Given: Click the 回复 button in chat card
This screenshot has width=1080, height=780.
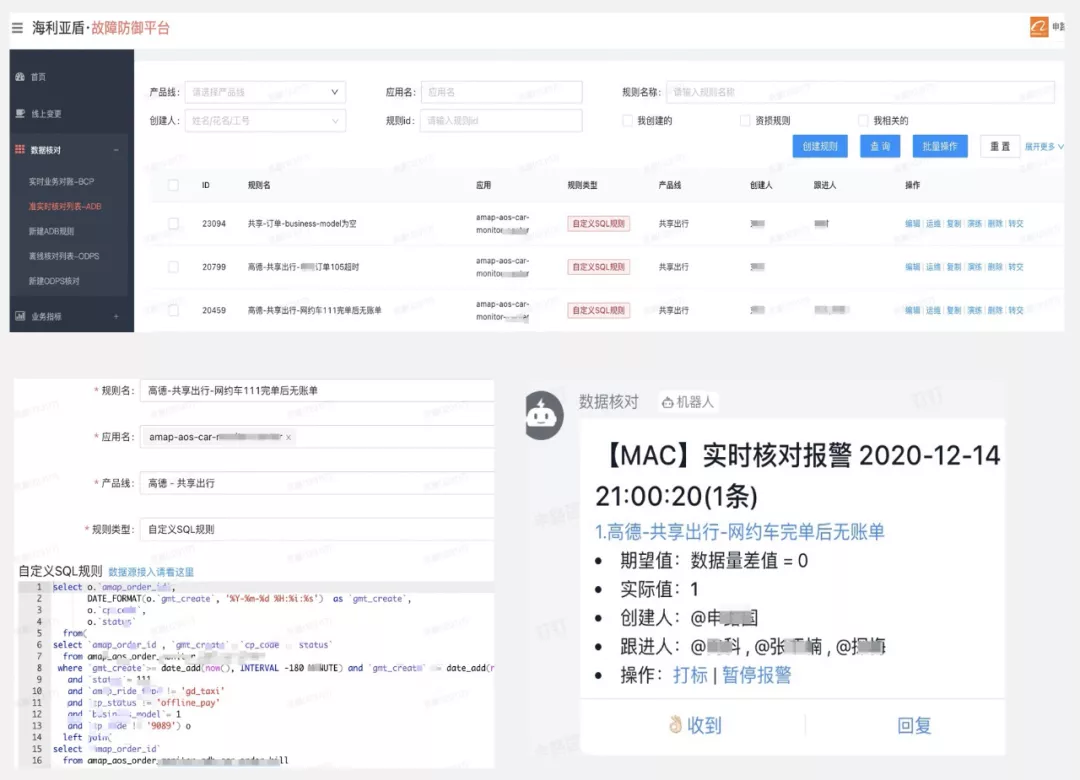Looking at the screenshot, I should tap(914, 725).
